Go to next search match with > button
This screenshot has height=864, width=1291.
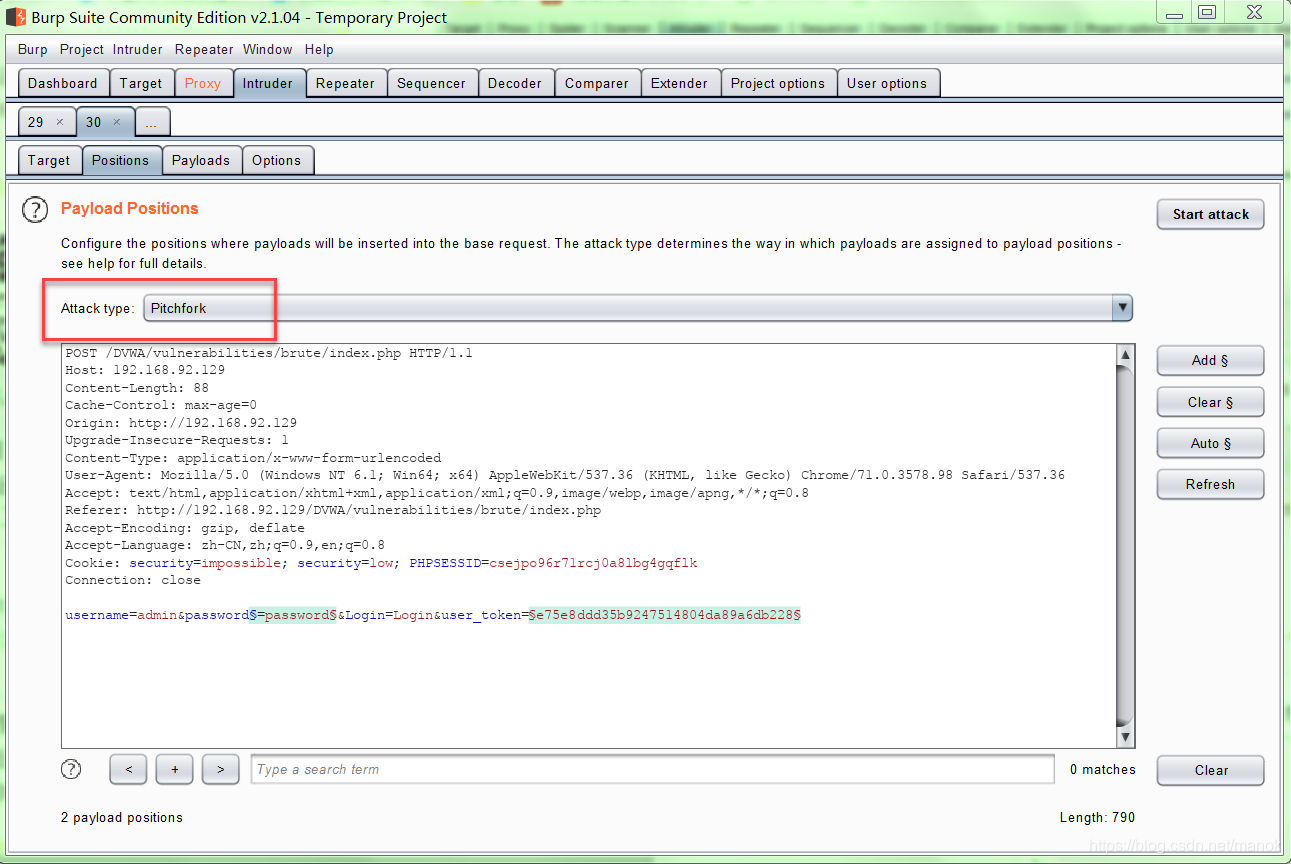(x=220, y=769)
